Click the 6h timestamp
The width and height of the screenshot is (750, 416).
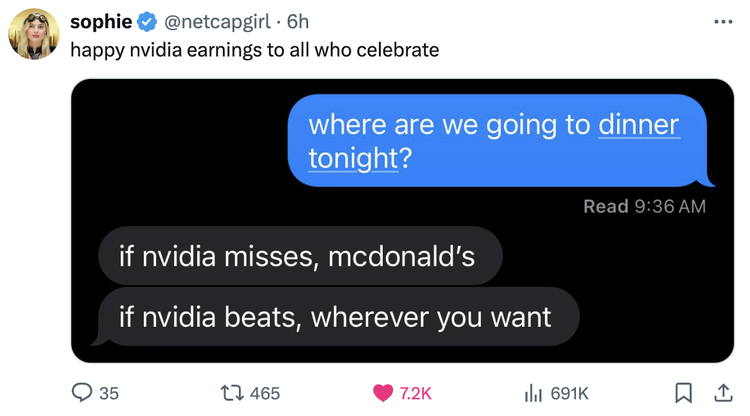pyautogui.click(x=298, y=21)
